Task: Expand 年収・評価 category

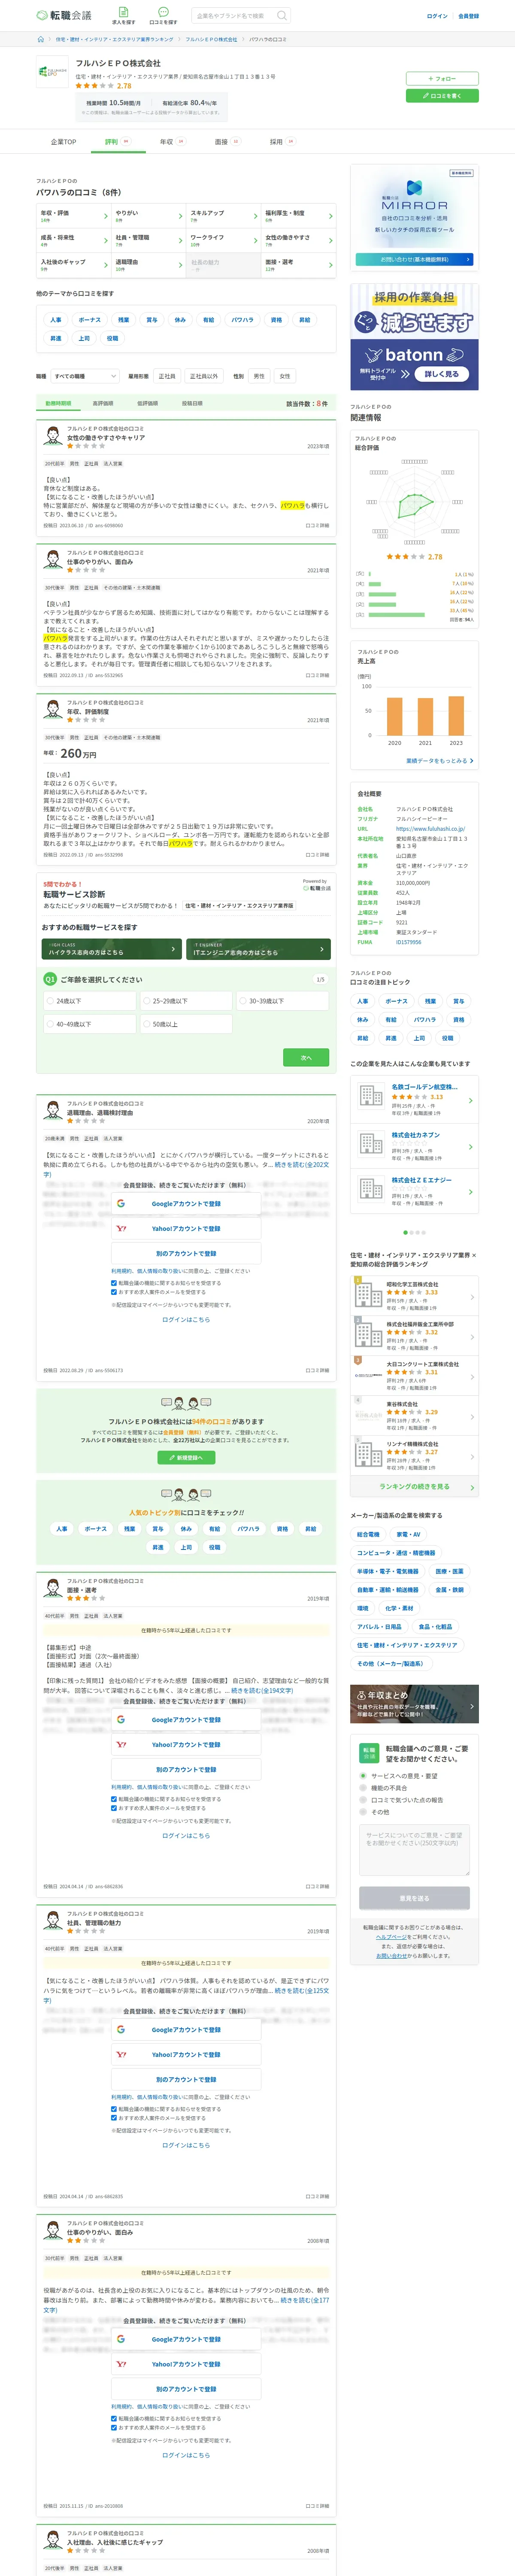Action: pos(73,215)
